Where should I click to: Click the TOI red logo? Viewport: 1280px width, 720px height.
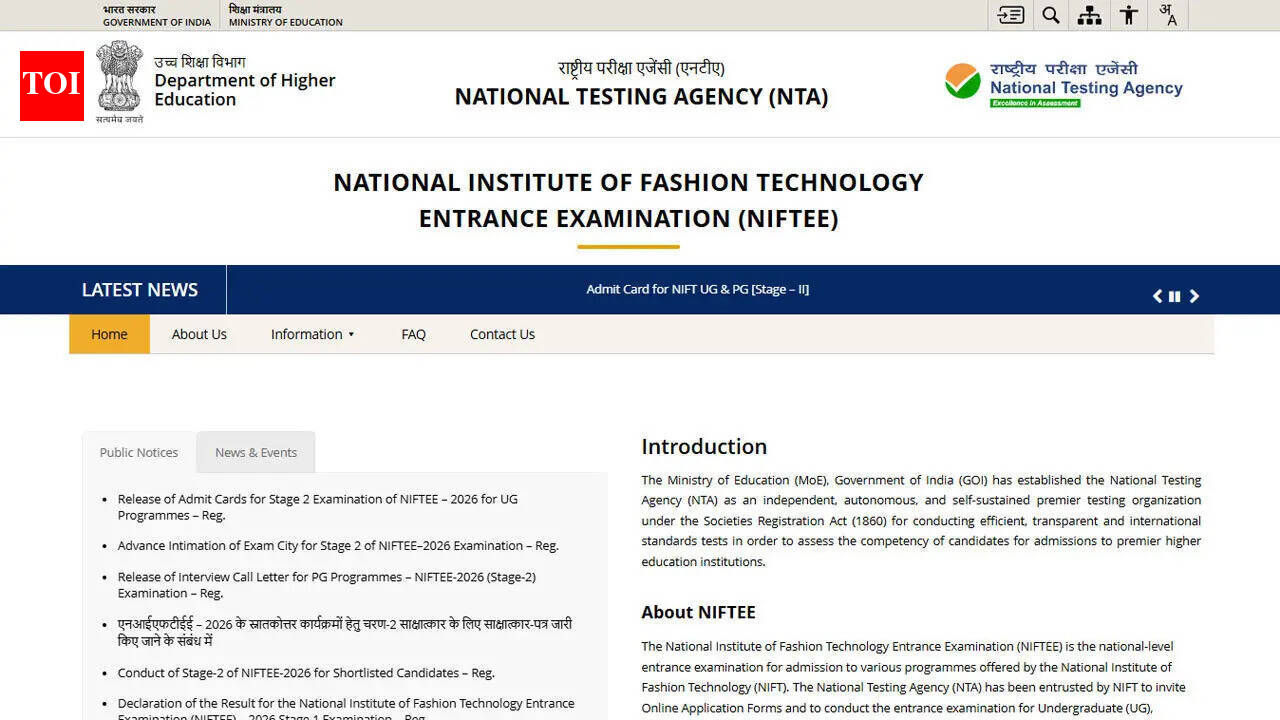[52, 86]
